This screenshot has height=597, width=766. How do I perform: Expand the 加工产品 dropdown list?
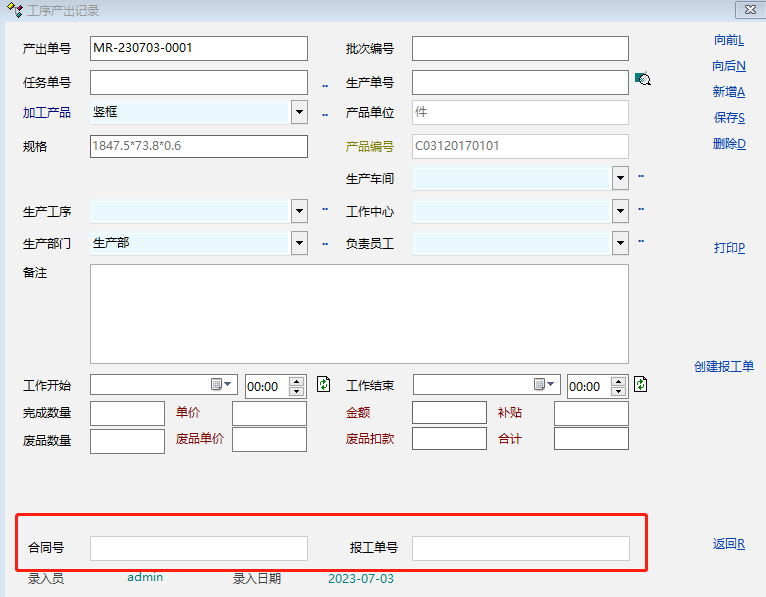point(299,112)
